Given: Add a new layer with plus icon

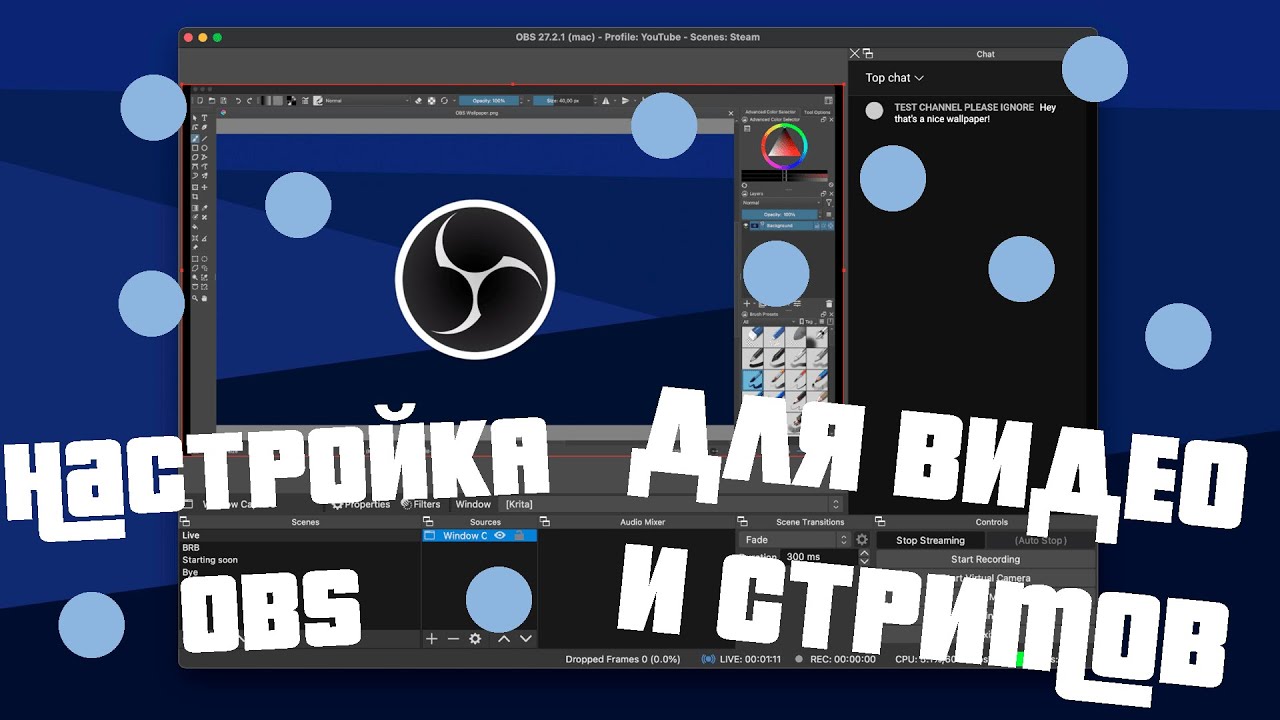Looking at the screenshot, I should 747,304.
